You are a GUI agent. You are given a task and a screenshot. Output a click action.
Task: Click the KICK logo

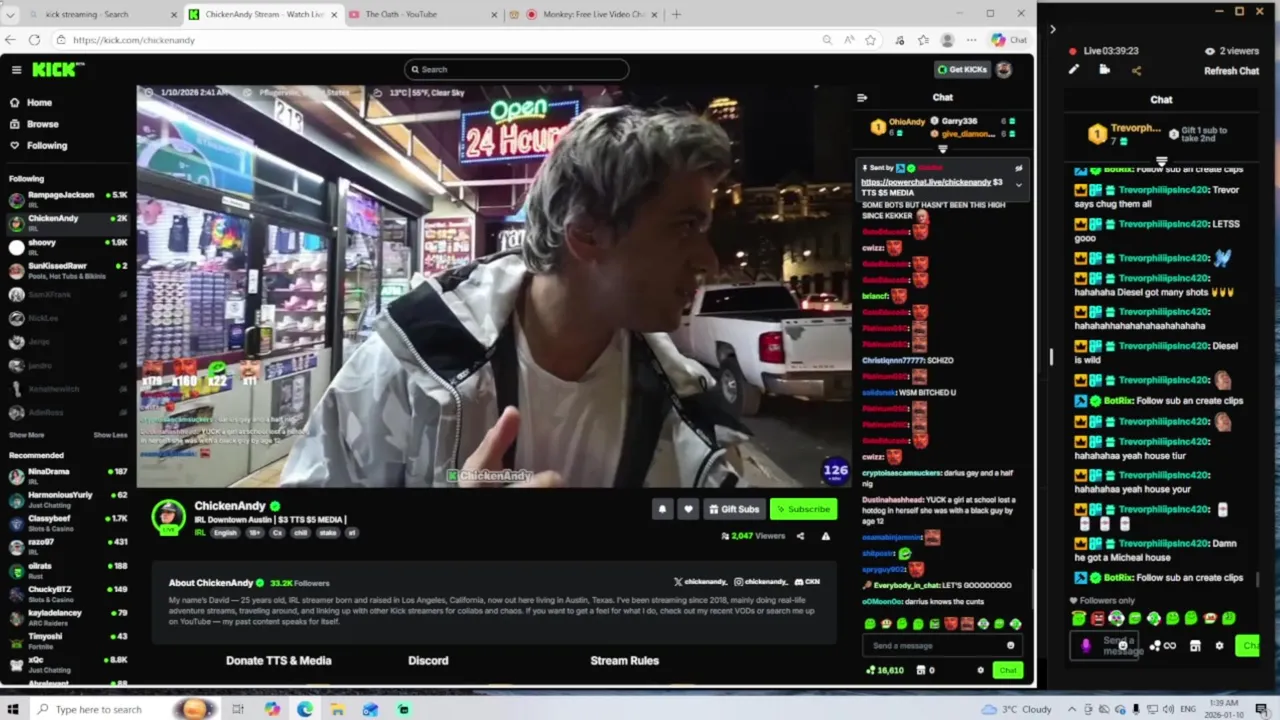tap(58, 69)
